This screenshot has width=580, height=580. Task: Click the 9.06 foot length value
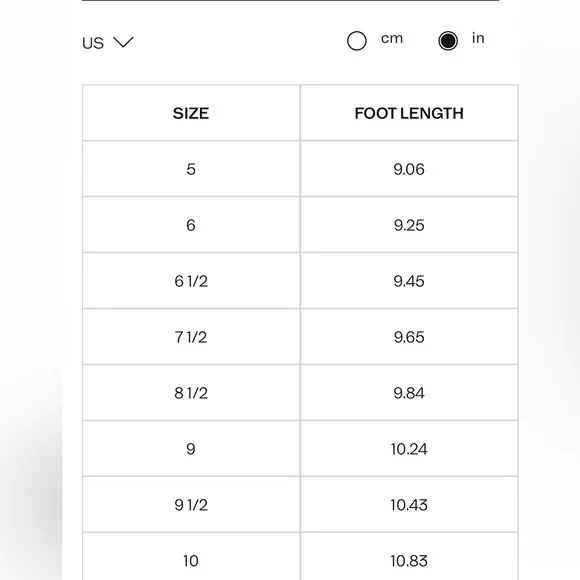[x=409, y=169]
